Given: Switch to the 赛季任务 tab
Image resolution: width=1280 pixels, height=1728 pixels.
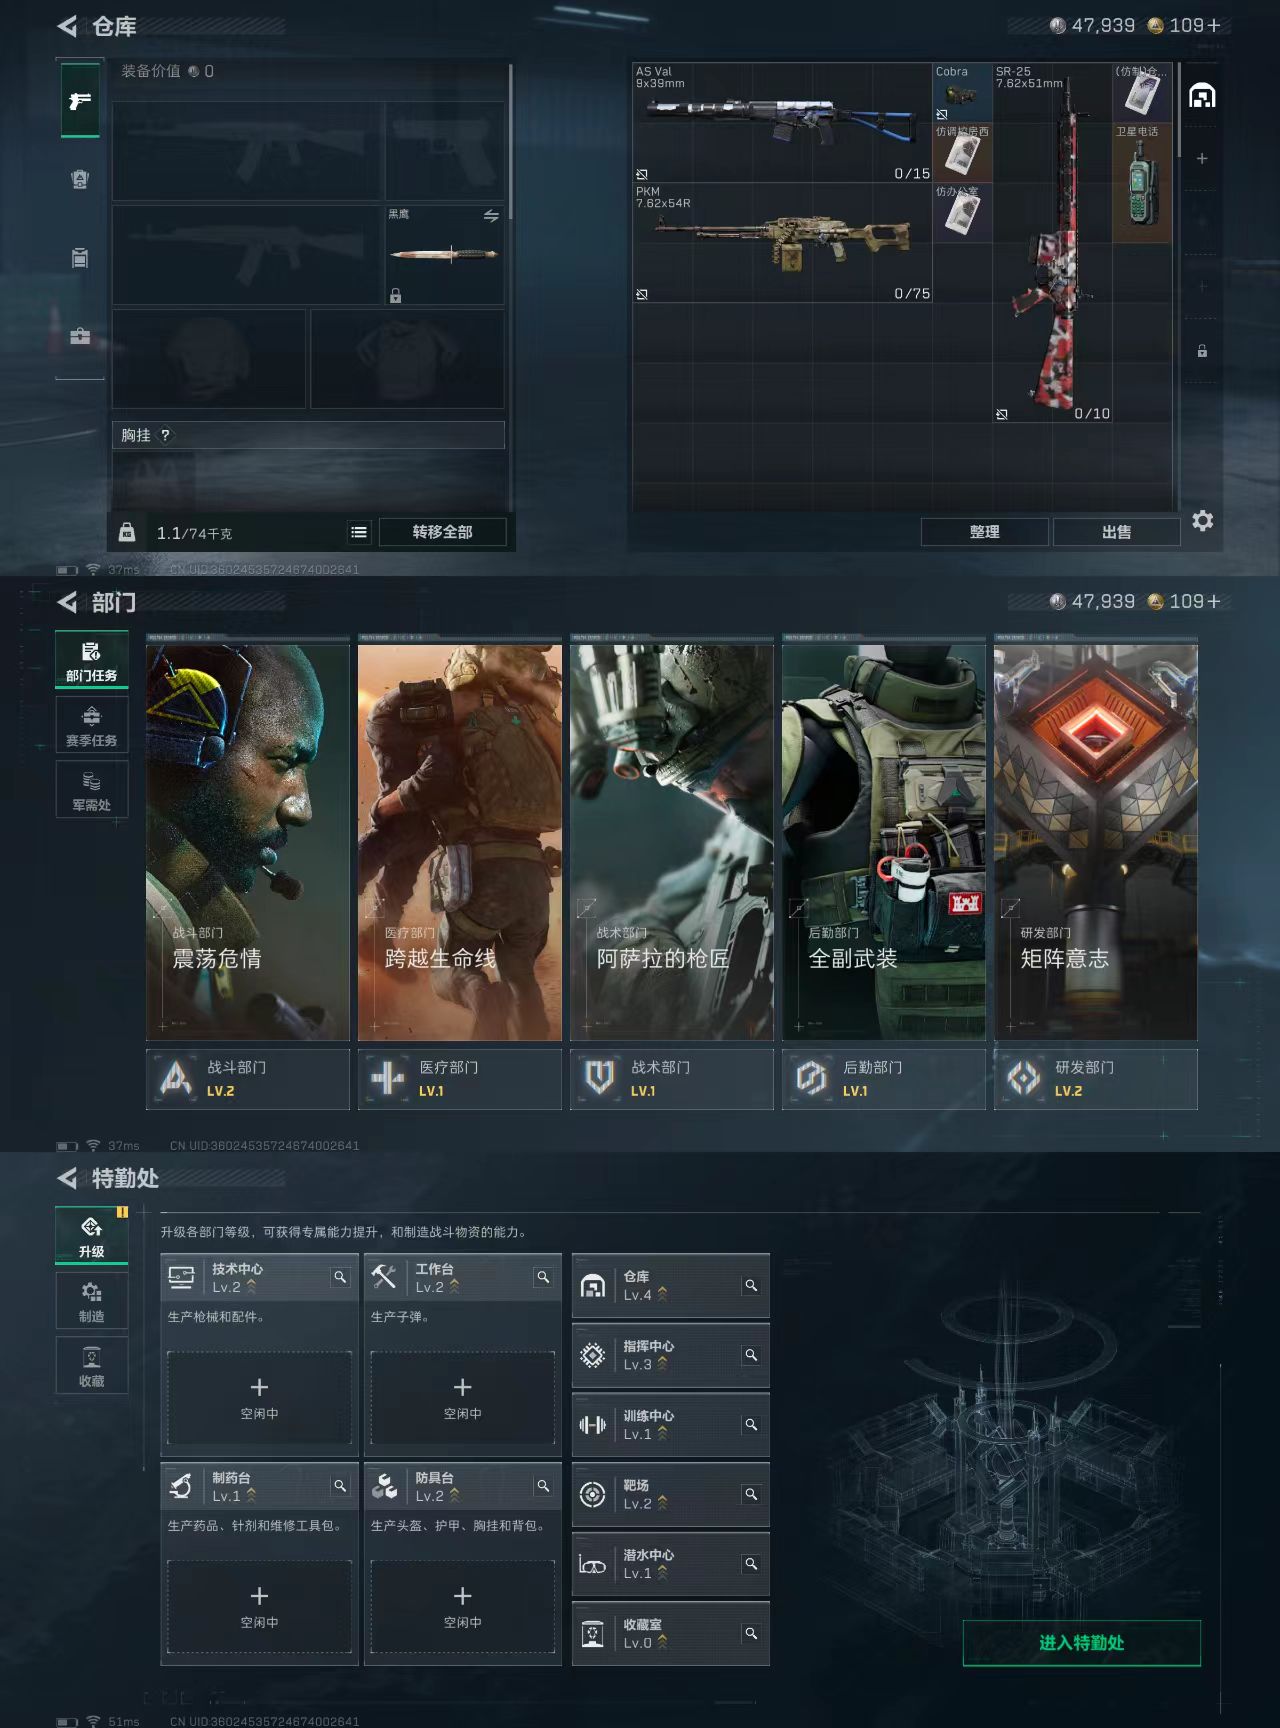Looking at the screenshot, I should click(92, 725).
